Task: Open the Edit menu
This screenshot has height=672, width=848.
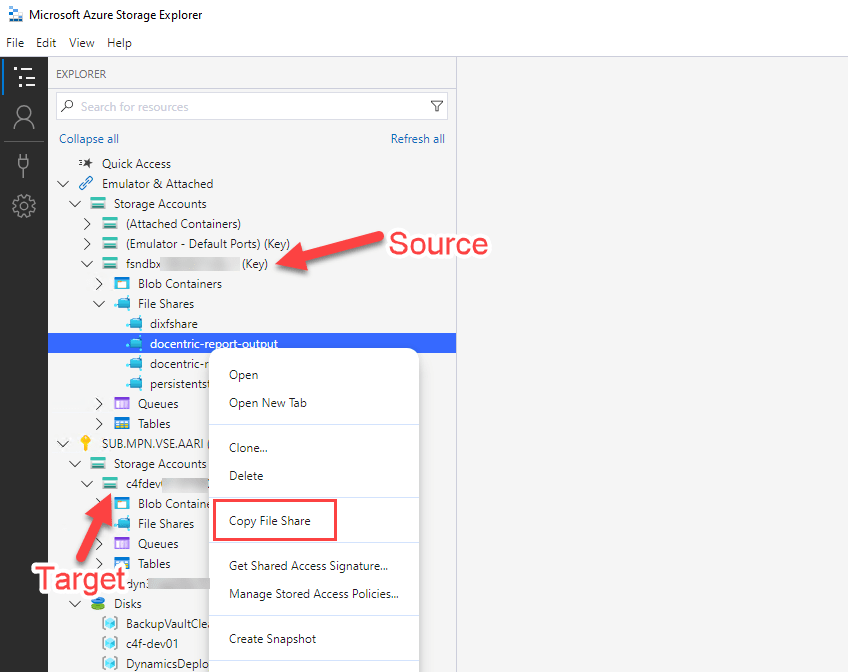Action: pos(46,43)
